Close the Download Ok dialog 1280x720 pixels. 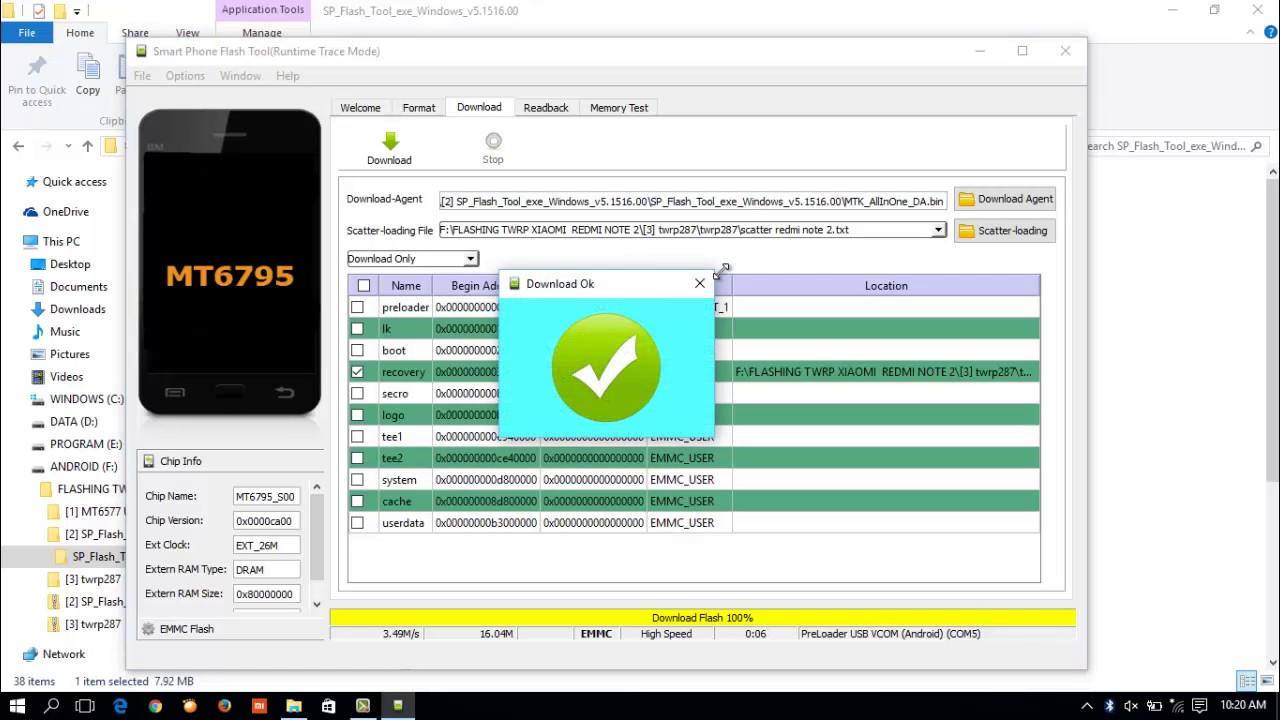pos(700,284)
